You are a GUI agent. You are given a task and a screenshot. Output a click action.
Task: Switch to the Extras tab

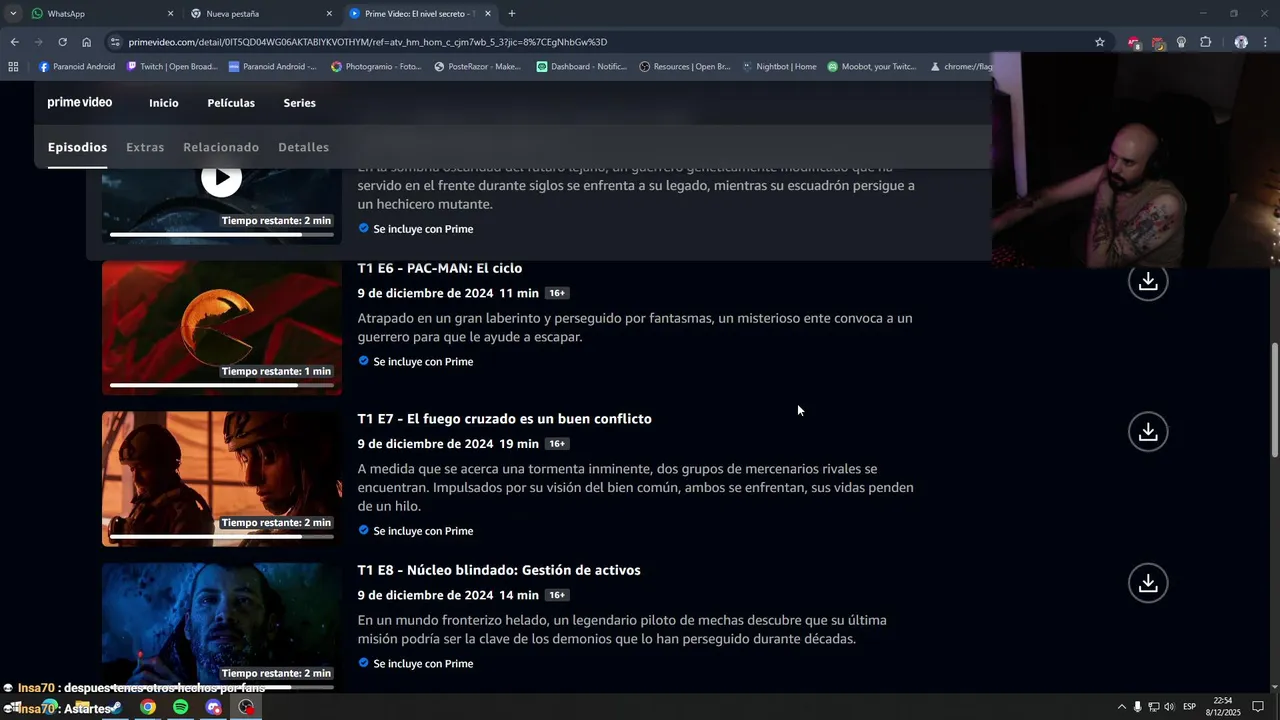pos(145,147)
